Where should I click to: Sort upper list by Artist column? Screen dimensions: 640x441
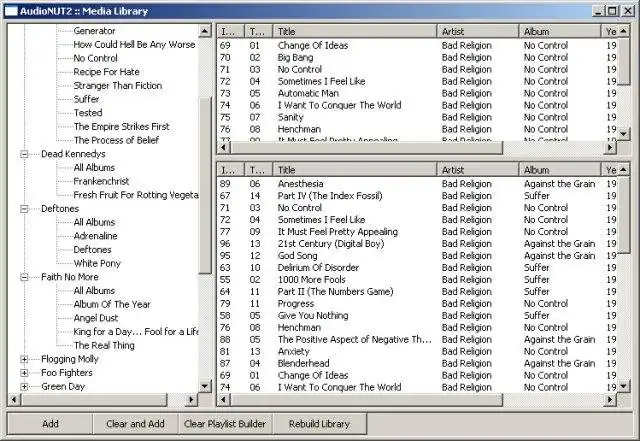pyautogui.click(x=478, y=31)
